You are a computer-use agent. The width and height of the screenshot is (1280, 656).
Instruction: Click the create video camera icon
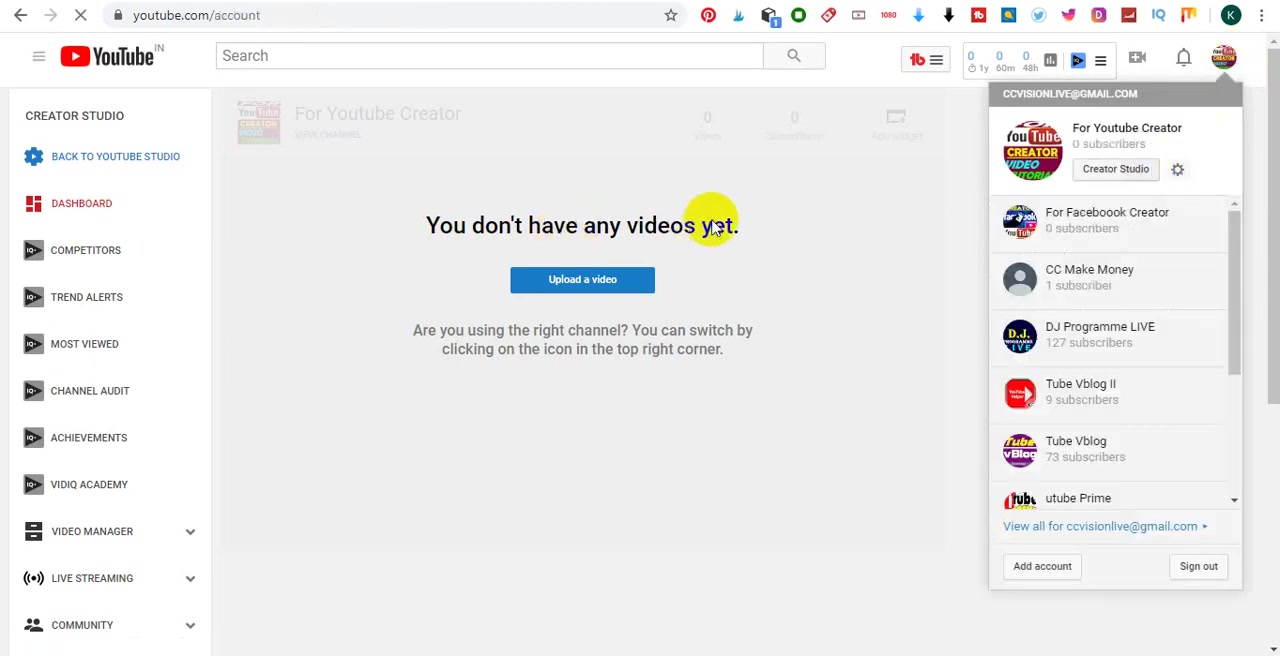coord(1137,57)
